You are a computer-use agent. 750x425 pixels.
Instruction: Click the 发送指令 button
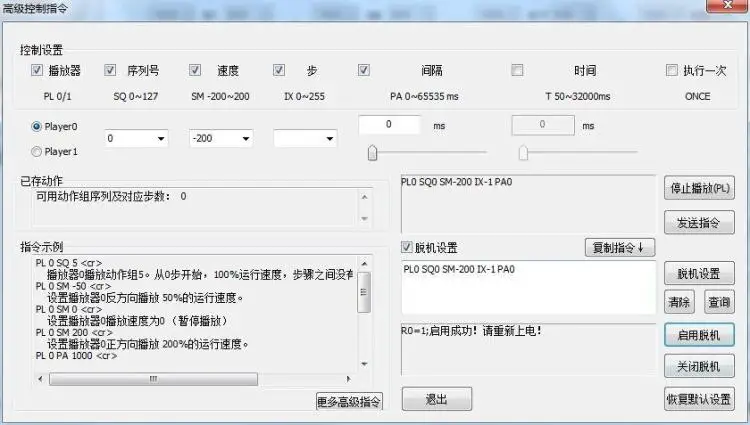pos(699,222)
